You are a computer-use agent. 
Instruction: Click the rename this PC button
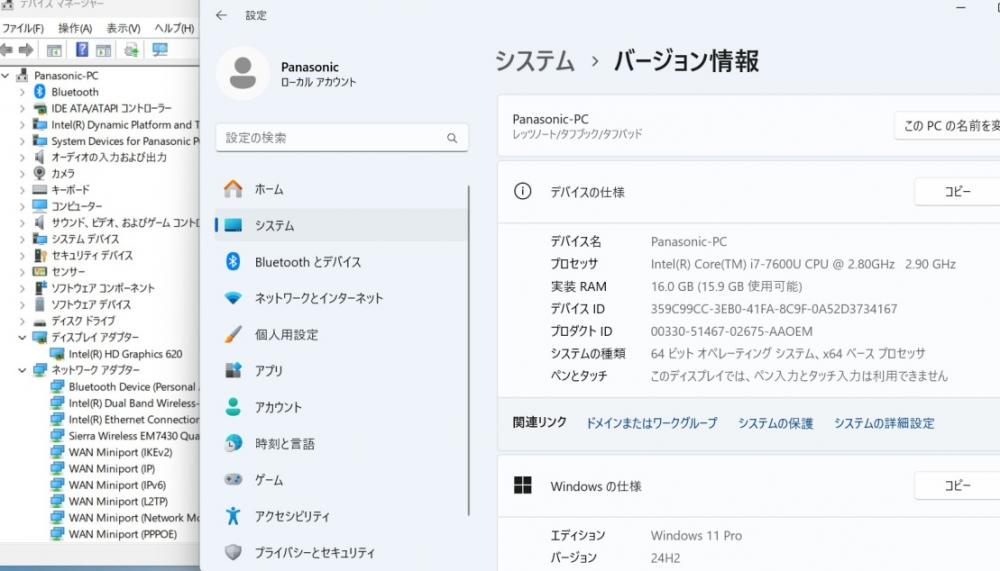(948, 126)
